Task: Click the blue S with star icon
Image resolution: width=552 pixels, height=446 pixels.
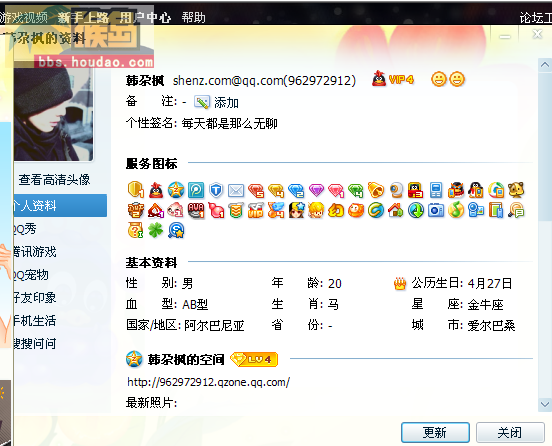Action: pos(176,231)
